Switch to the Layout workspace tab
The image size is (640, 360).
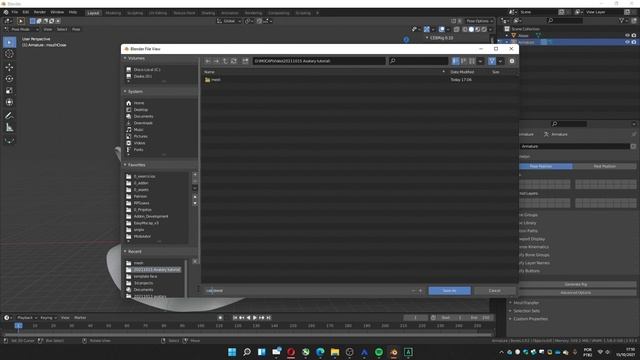pyautogui.click(x=93, y=13)
